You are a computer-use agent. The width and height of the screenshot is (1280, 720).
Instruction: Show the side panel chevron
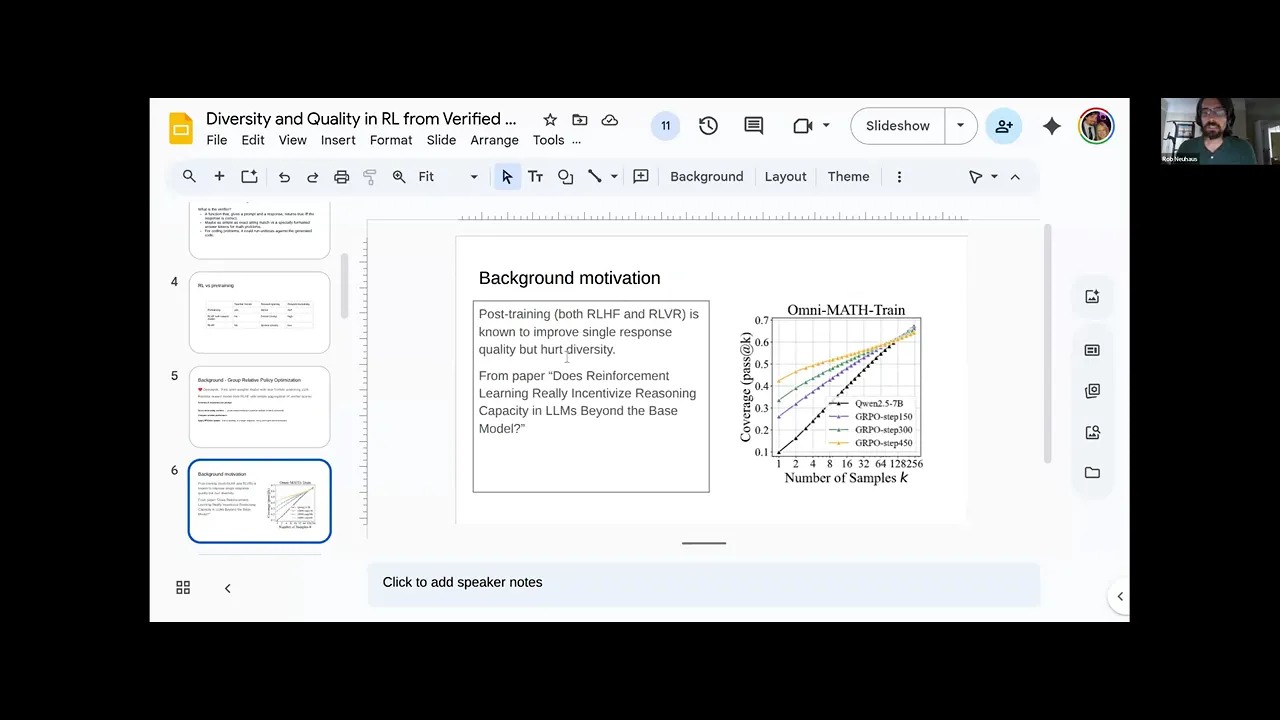1120,596
